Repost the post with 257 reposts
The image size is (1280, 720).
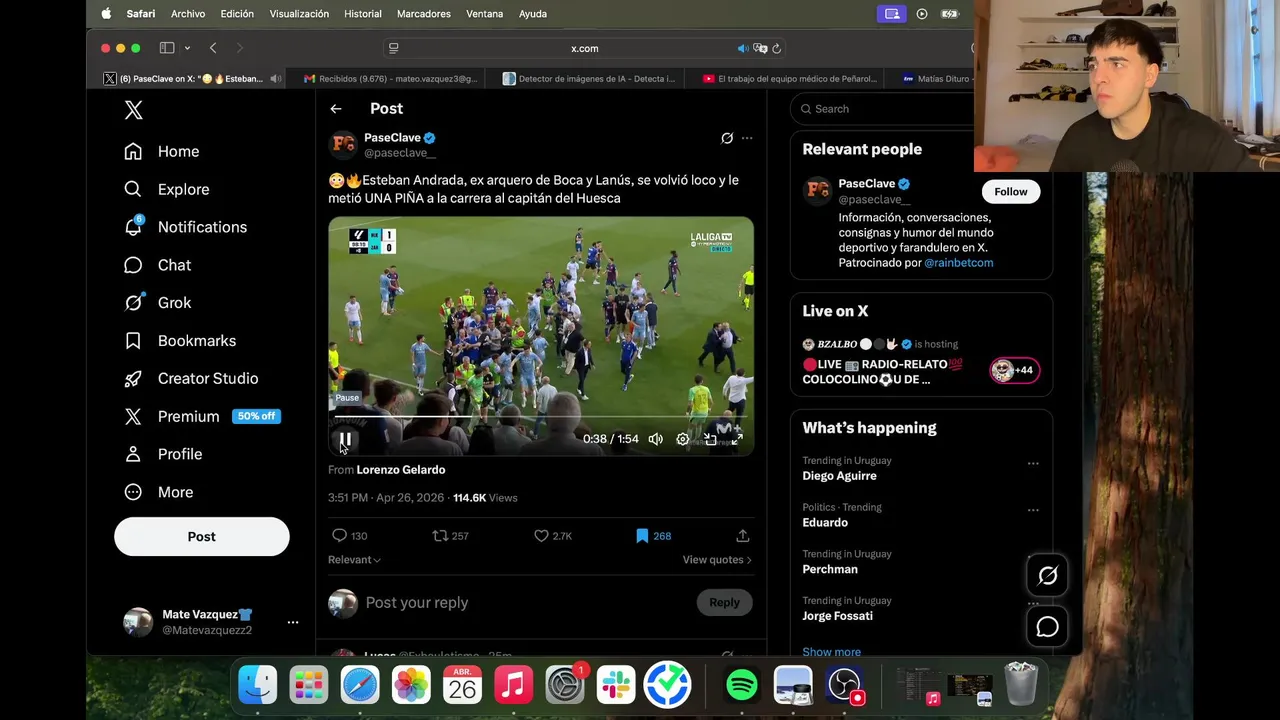click(450, 536)
